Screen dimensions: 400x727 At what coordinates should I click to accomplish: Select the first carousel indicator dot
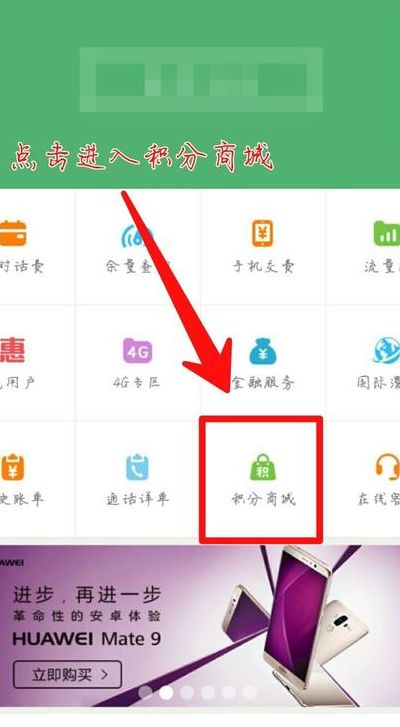[x=145, y=692]
